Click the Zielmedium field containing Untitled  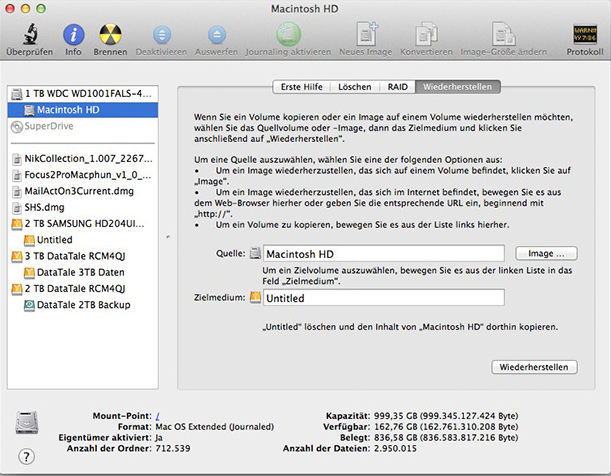tap(384, 298)
